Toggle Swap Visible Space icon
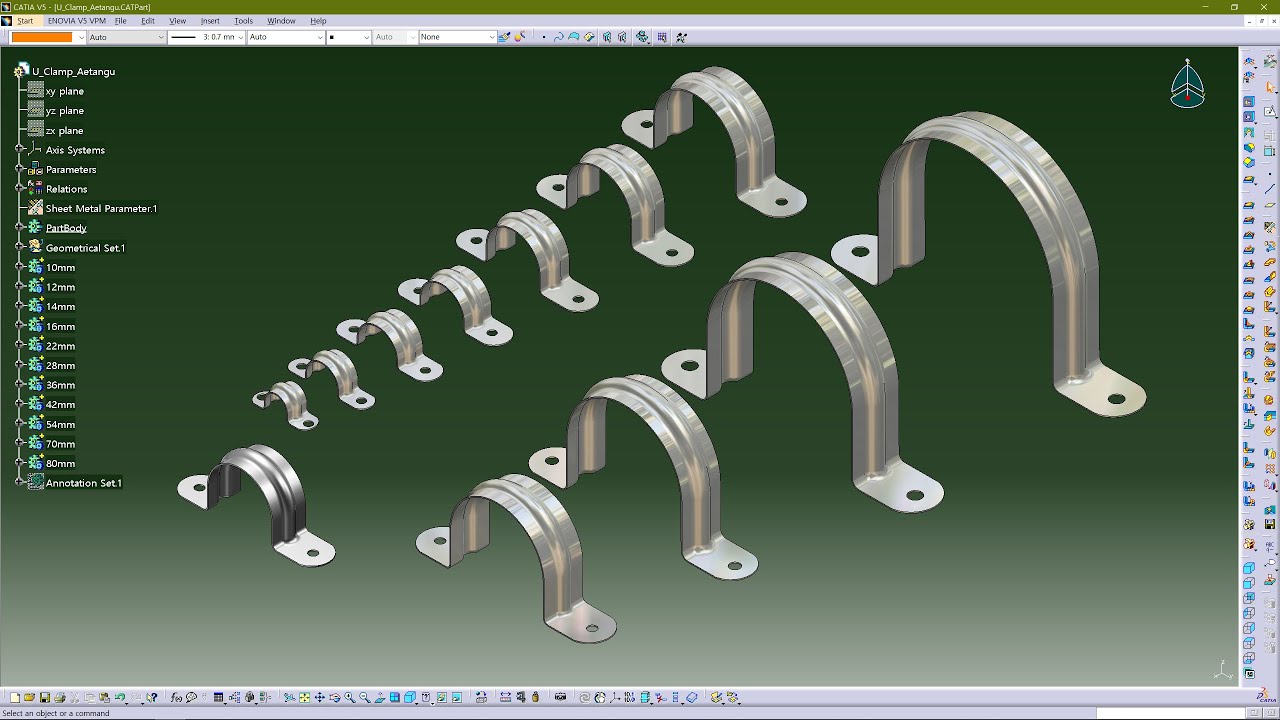Image resolution: width=1280 pixels, height=720 pixels. point(456,697)
